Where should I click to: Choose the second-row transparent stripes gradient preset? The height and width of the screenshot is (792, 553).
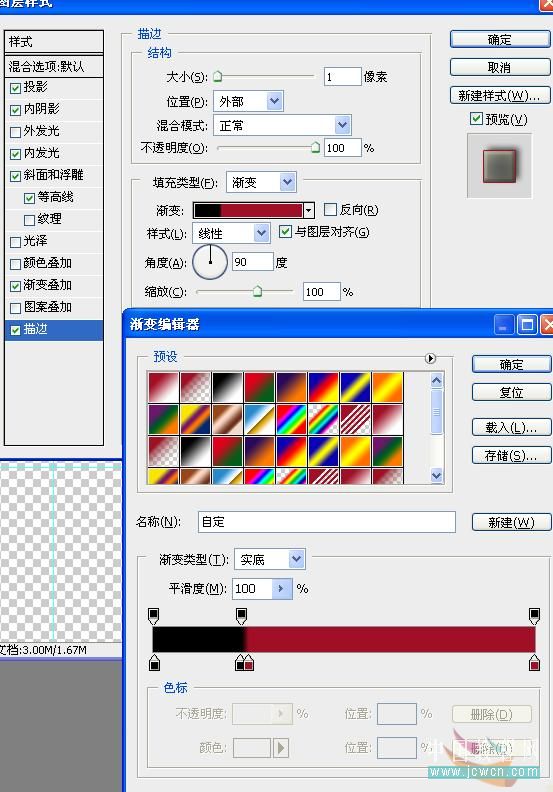coord(356,419)
